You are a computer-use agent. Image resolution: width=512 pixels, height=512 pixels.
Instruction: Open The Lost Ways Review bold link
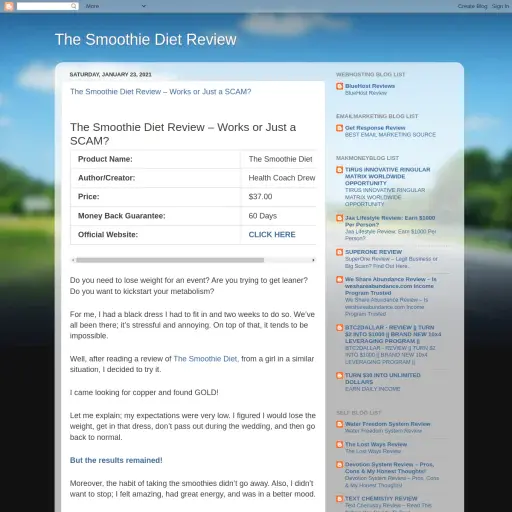point(376,444)
